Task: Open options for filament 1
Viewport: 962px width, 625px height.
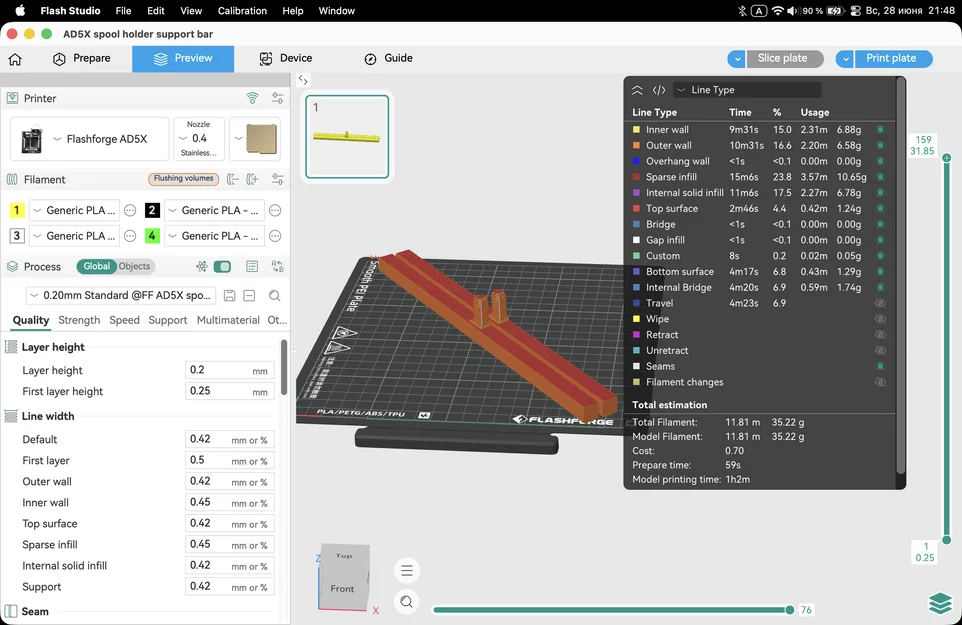Action: pos(130,210)
